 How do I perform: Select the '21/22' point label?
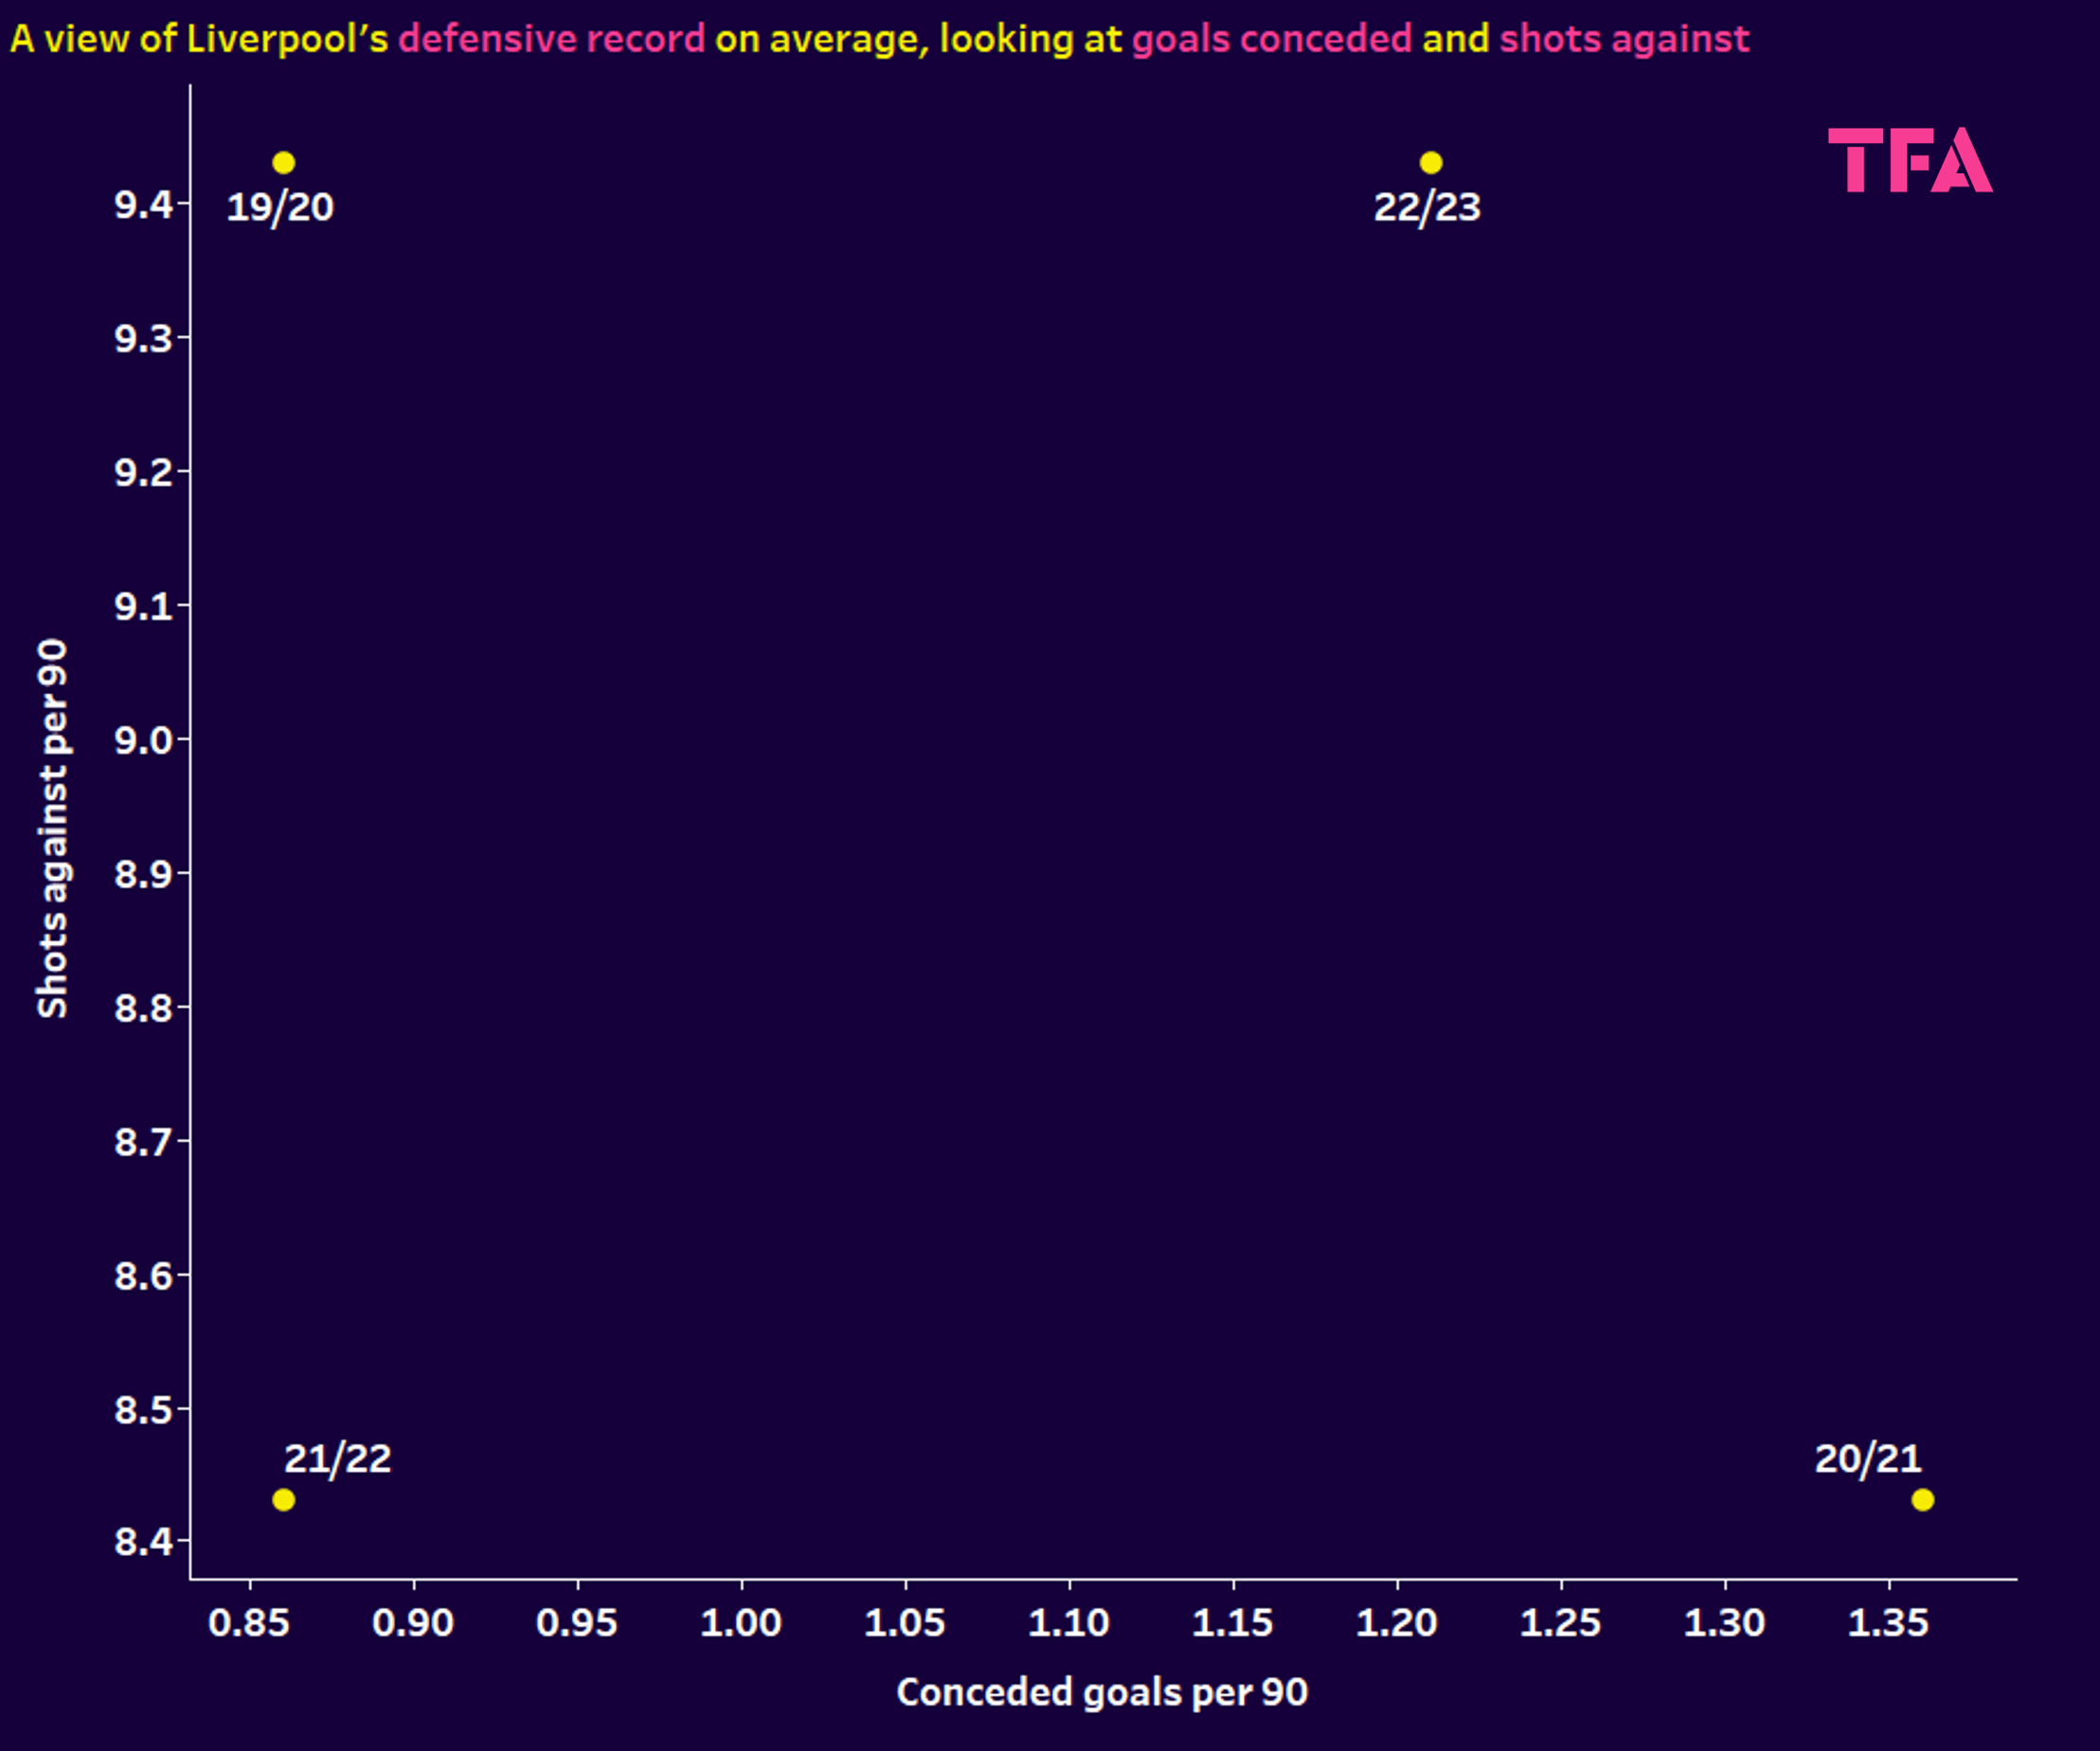(x=338, y=1459)
